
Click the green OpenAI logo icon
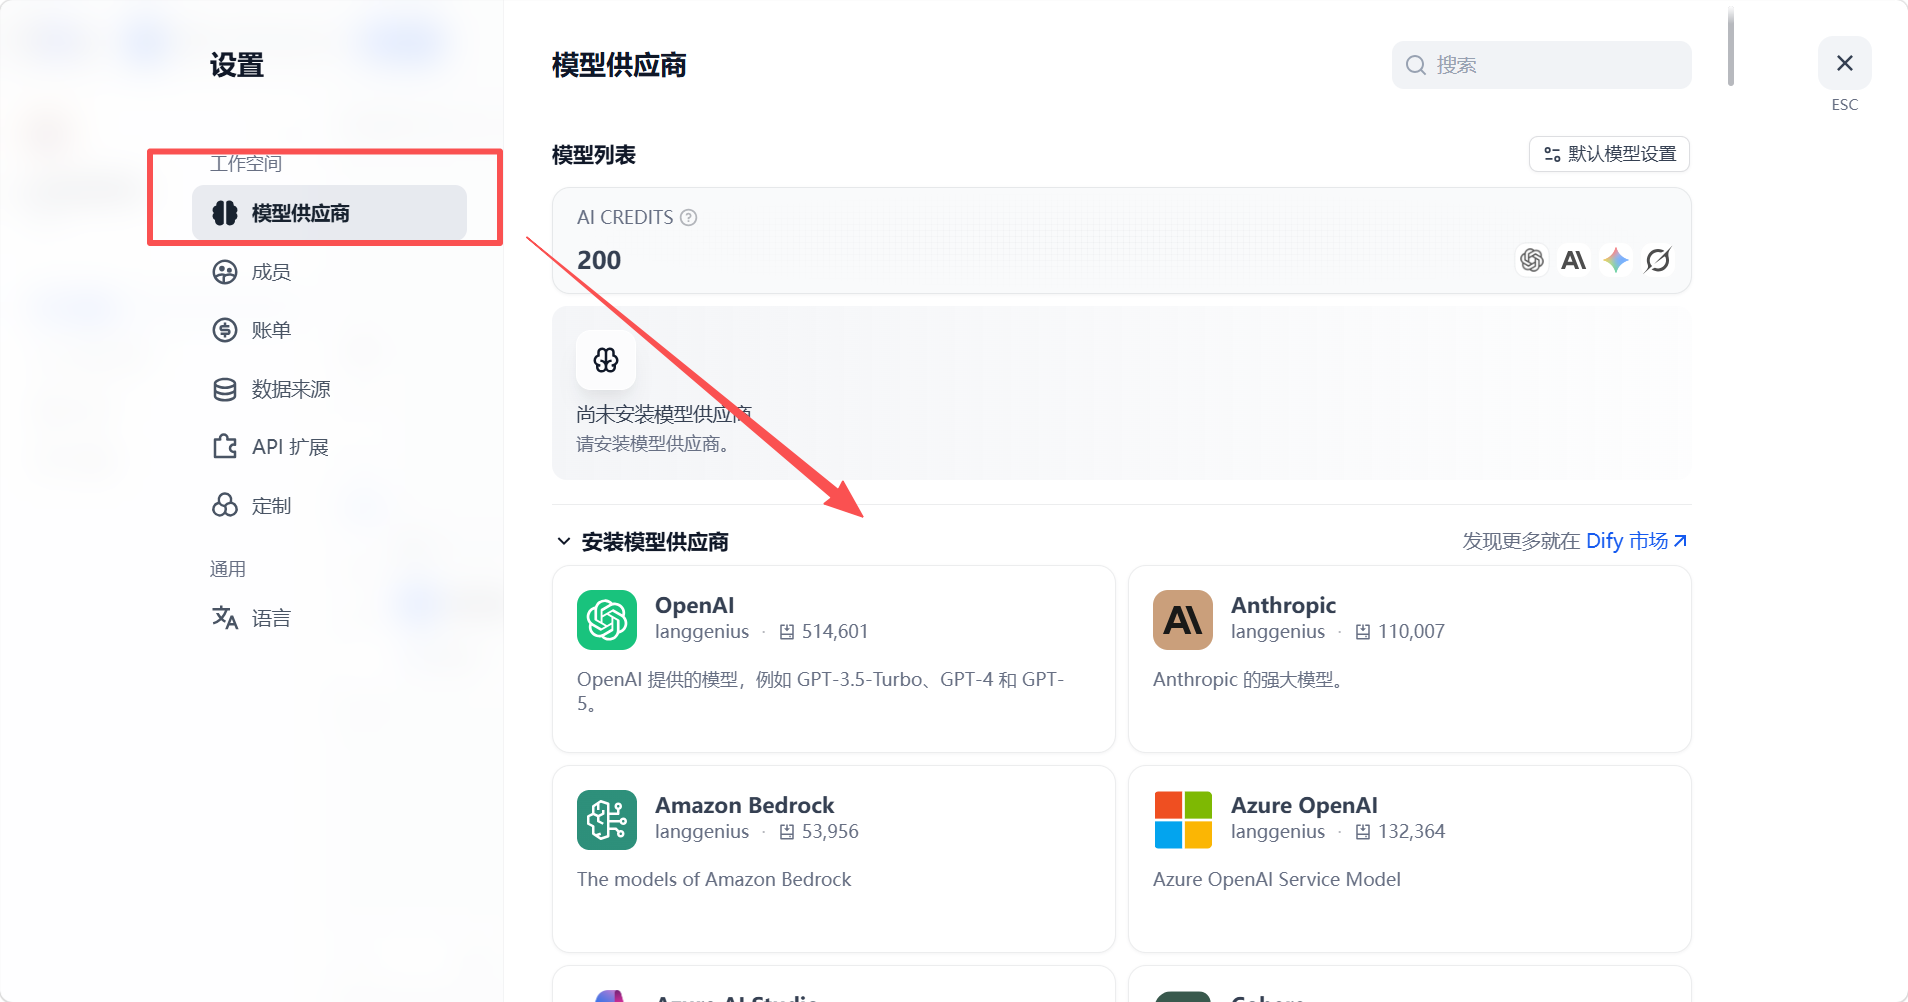pos(607,620)
